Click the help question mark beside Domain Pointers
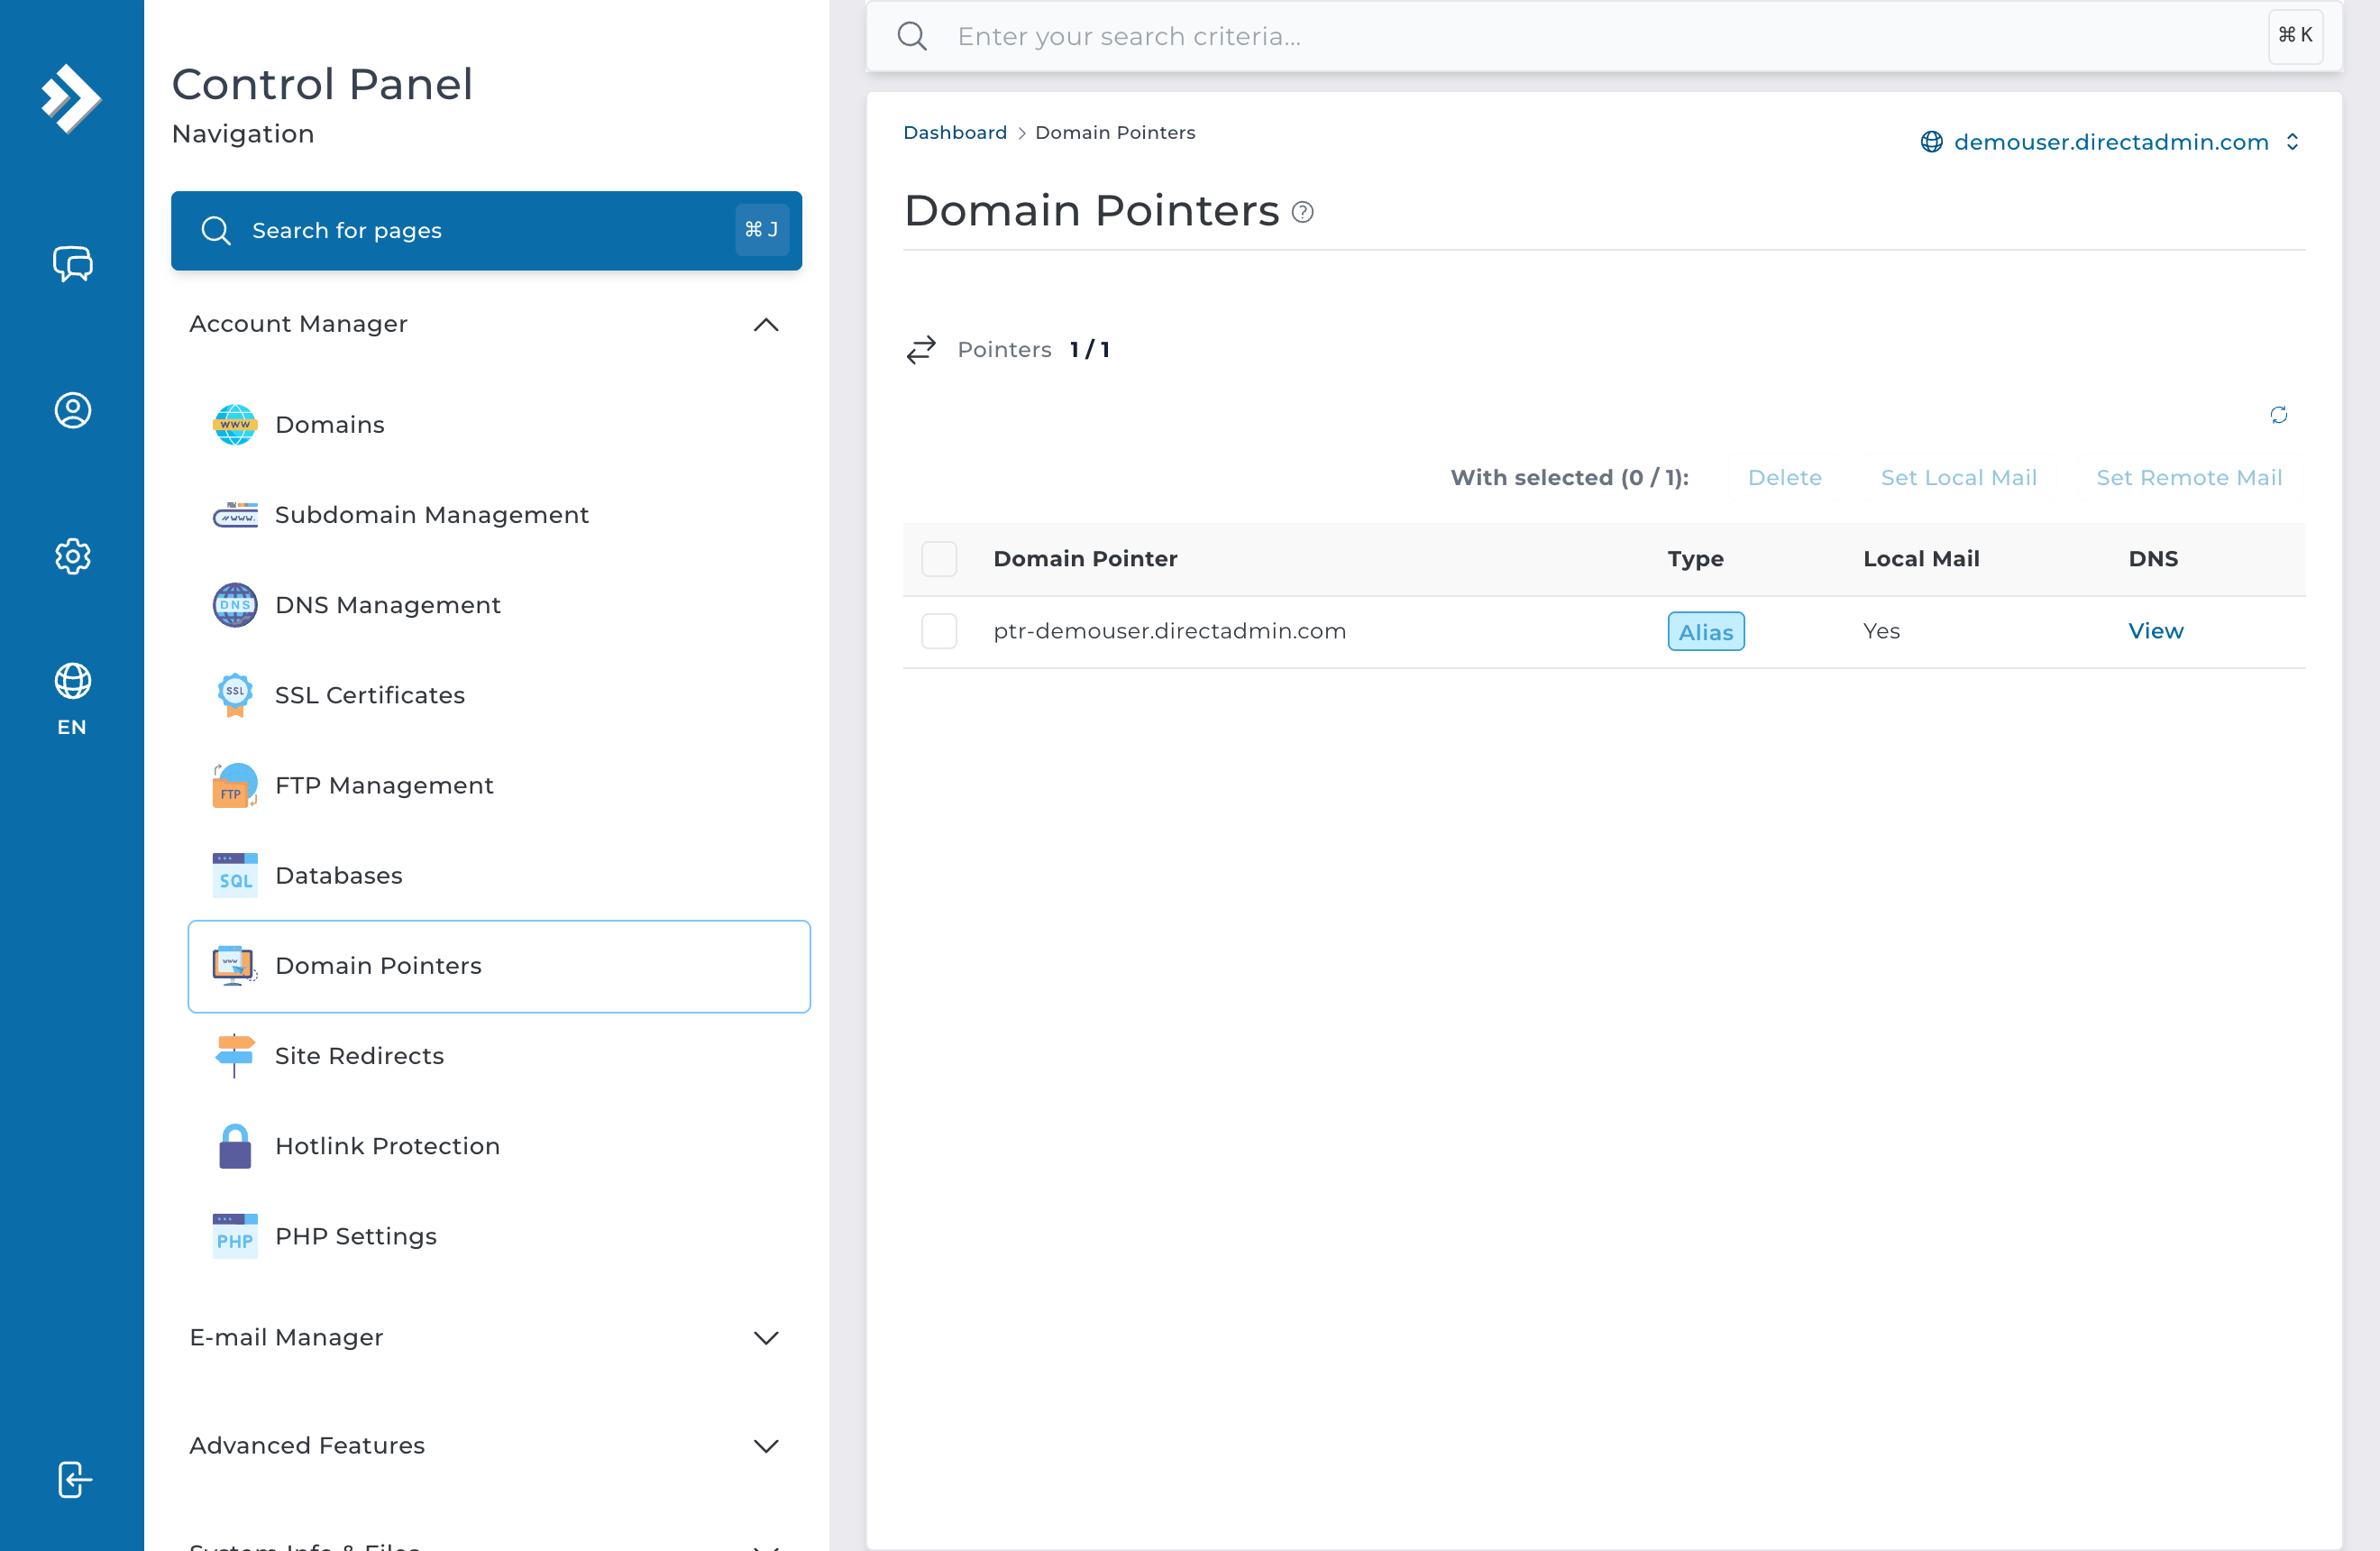 (1302, 212)
